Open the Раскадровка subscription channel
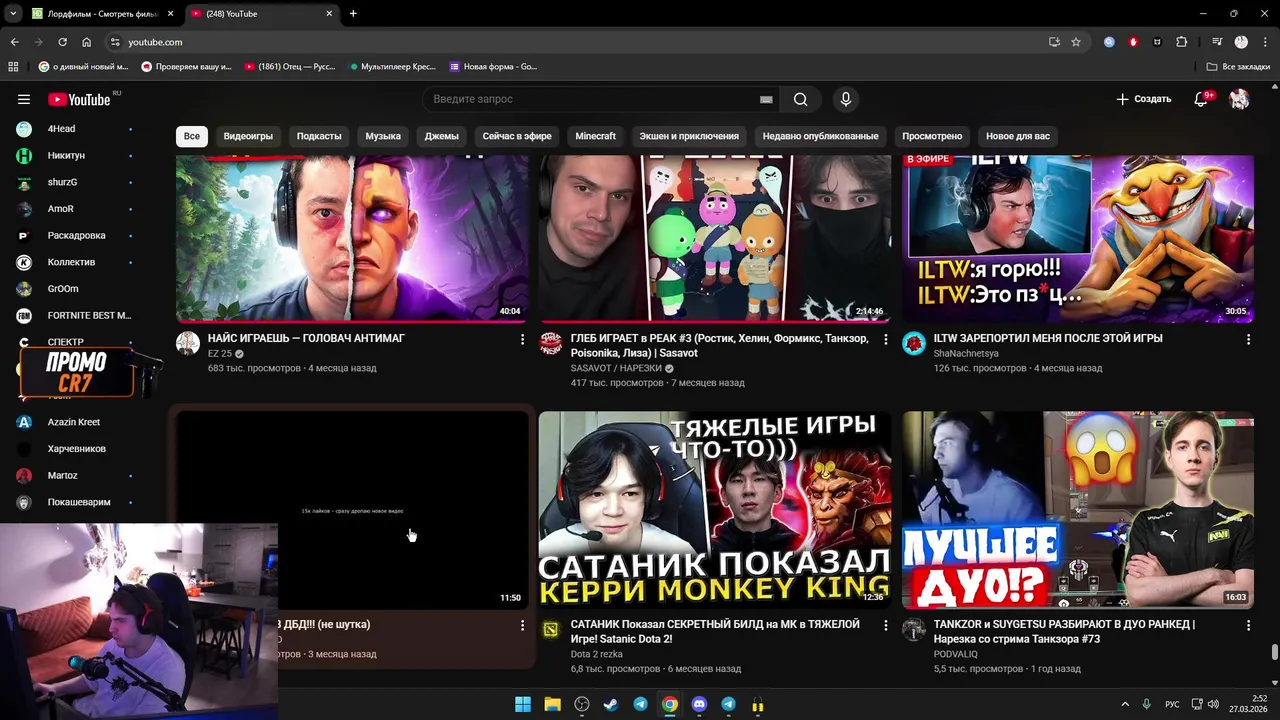The height and width of the screenshot is (720, 1280). 75,236
